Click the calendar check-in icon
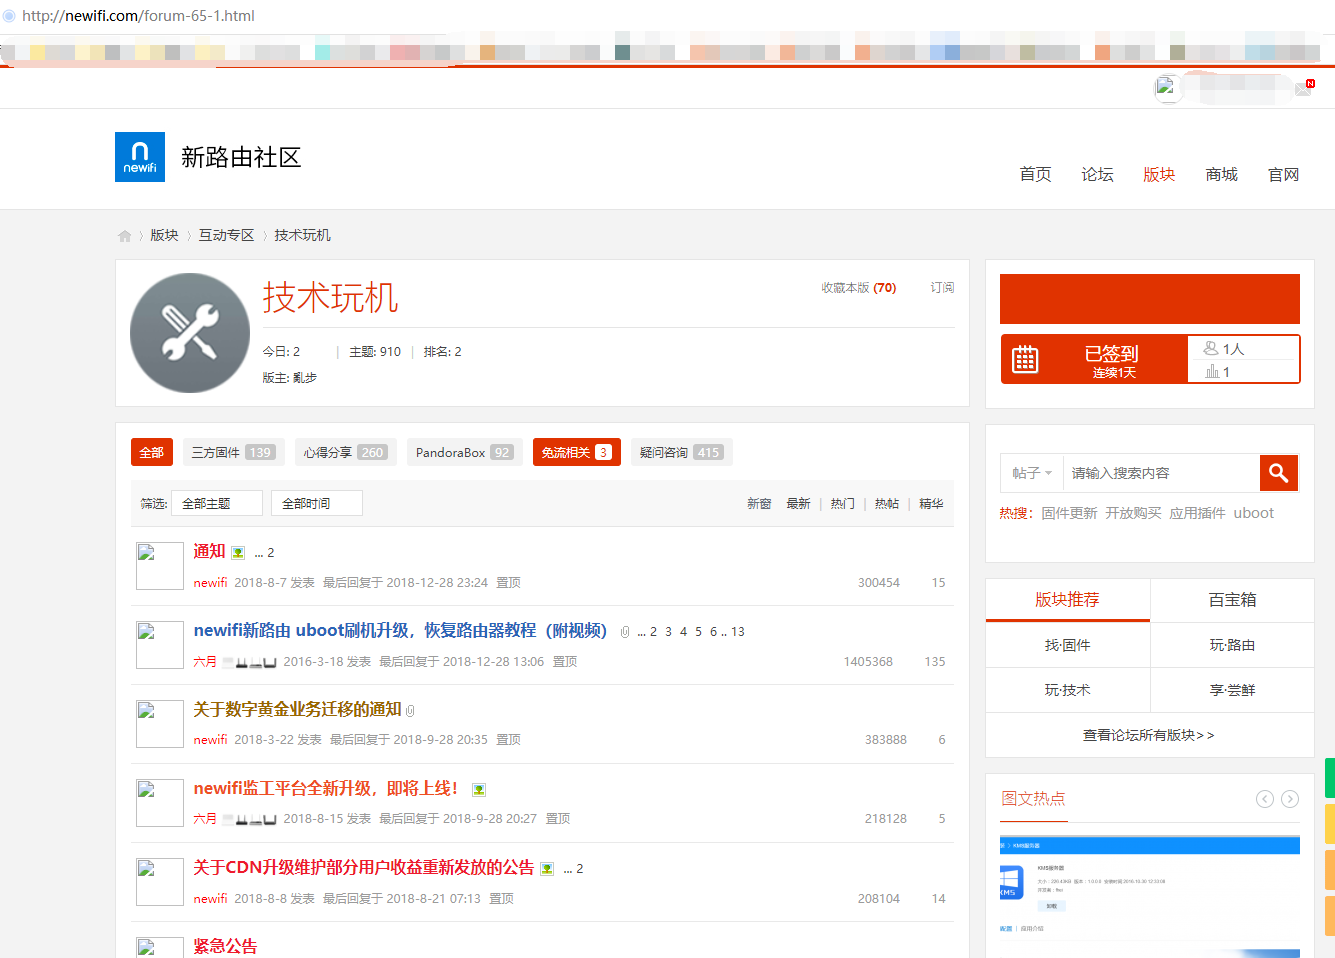This screenshot has width=1335, height=958. point(1025,359)
